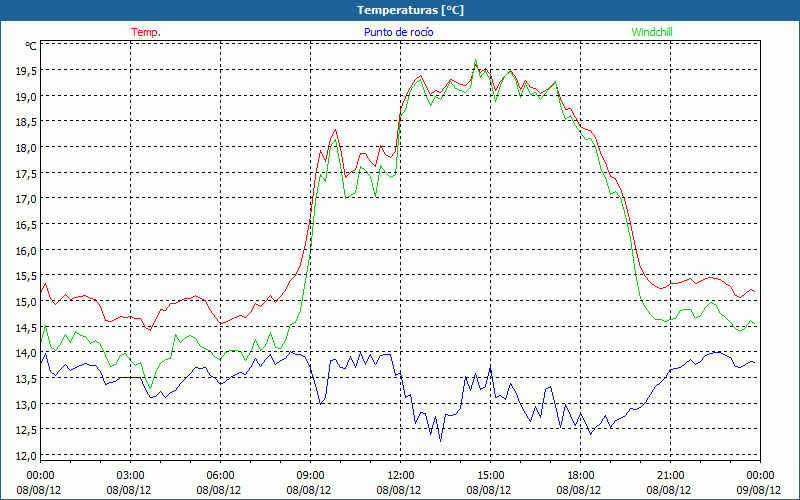Click the '03:00' time label
800x500 pixels.
coord(131,476)
